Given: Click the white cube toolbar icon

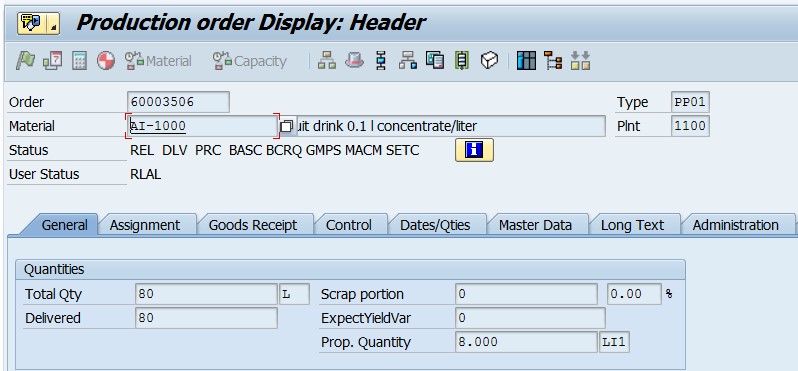Looking at the screenshot, I should pyautogui.click(x=489, y=61).
